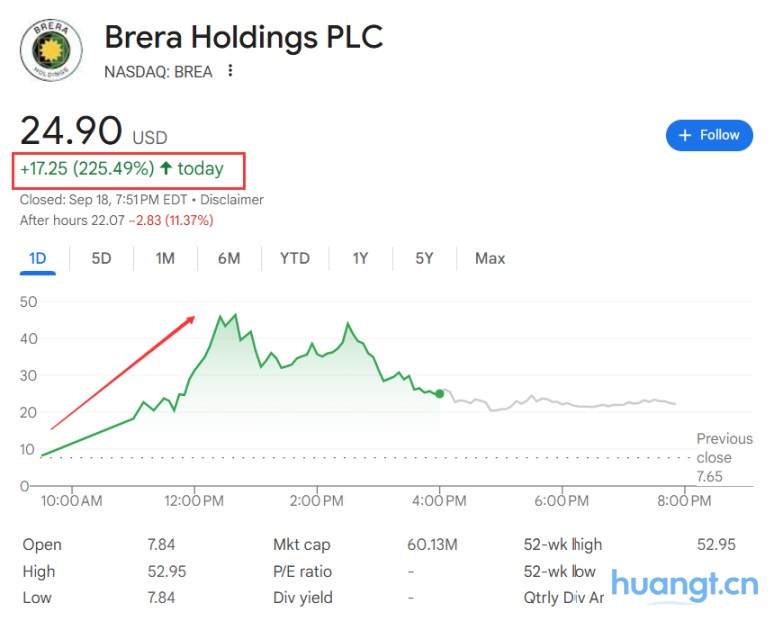This screenshot has height=630, width=774.
Task: Click the Mkt cap value 60.13M
Action: tap(432, 545)
